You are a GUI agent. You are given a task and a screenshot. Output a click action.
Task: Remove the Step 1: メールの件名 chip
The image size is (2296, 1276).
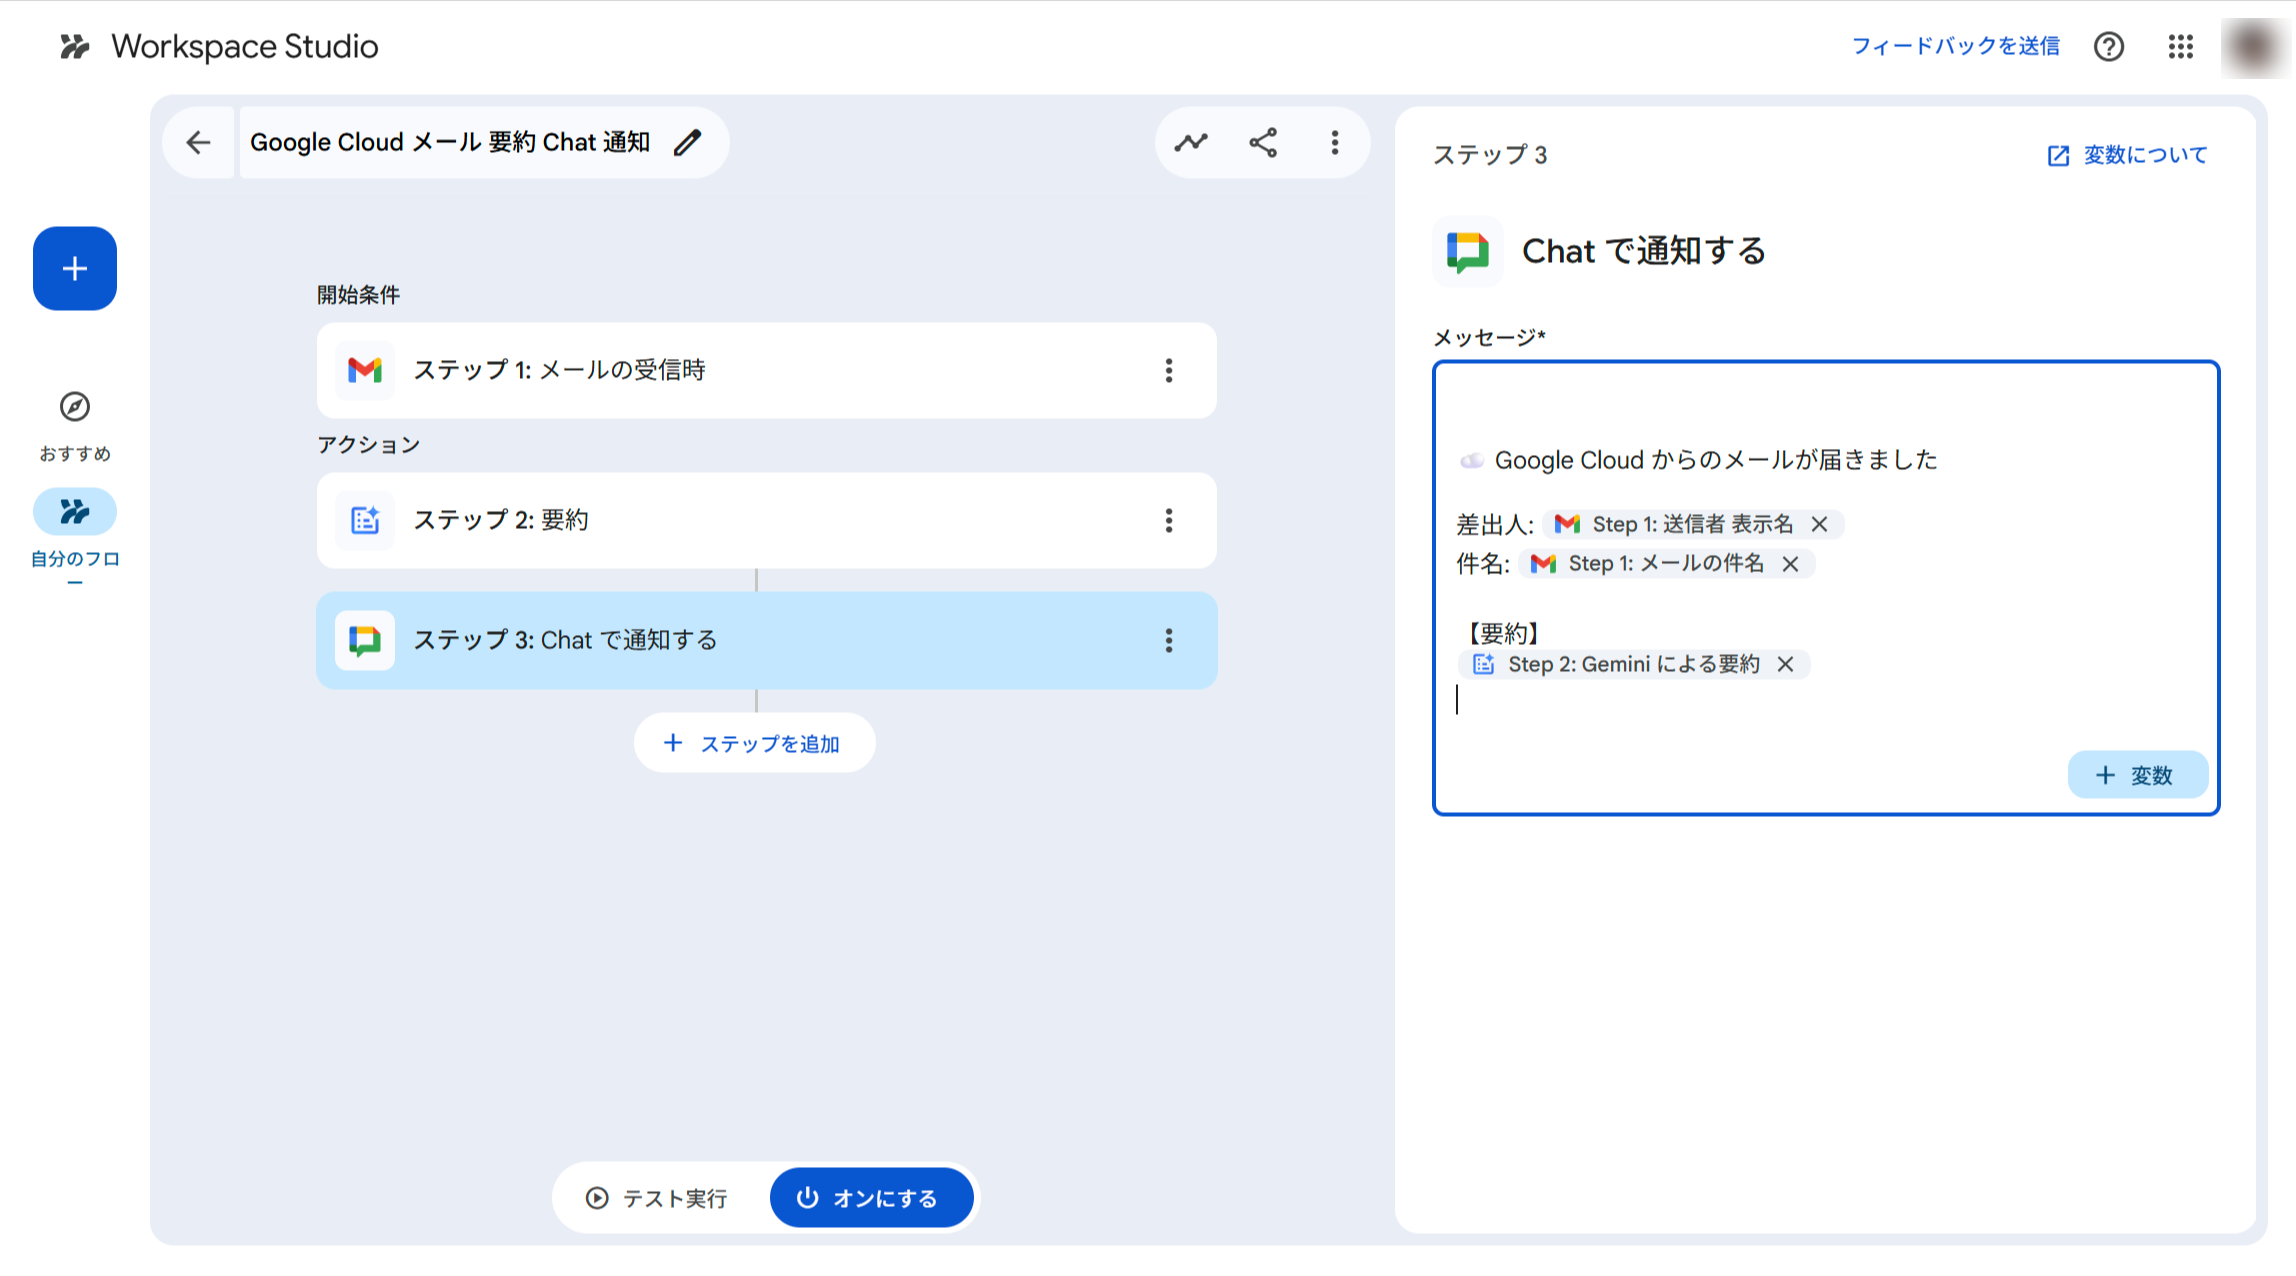coord(1790,564)
